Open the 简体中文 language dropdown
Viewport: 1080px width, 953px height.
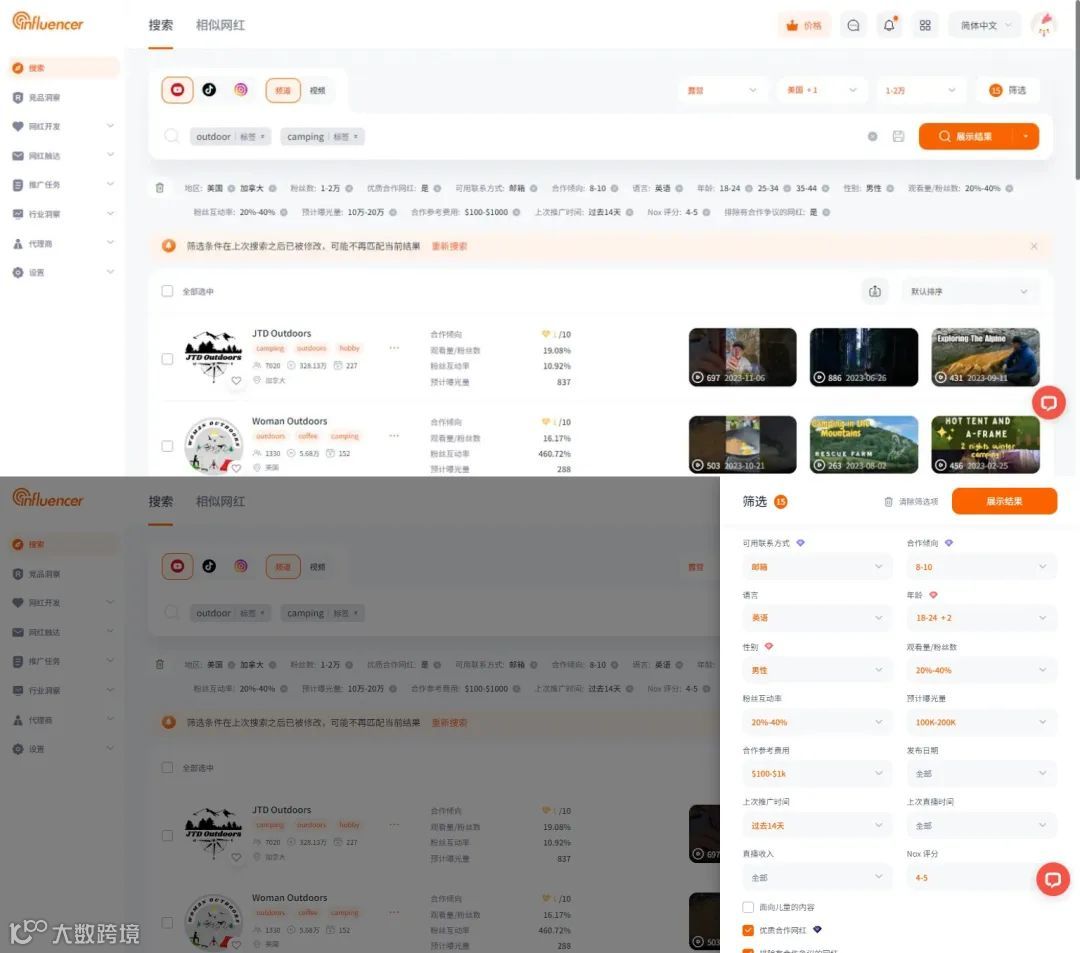pyautogui.click(x=985, y=25)
